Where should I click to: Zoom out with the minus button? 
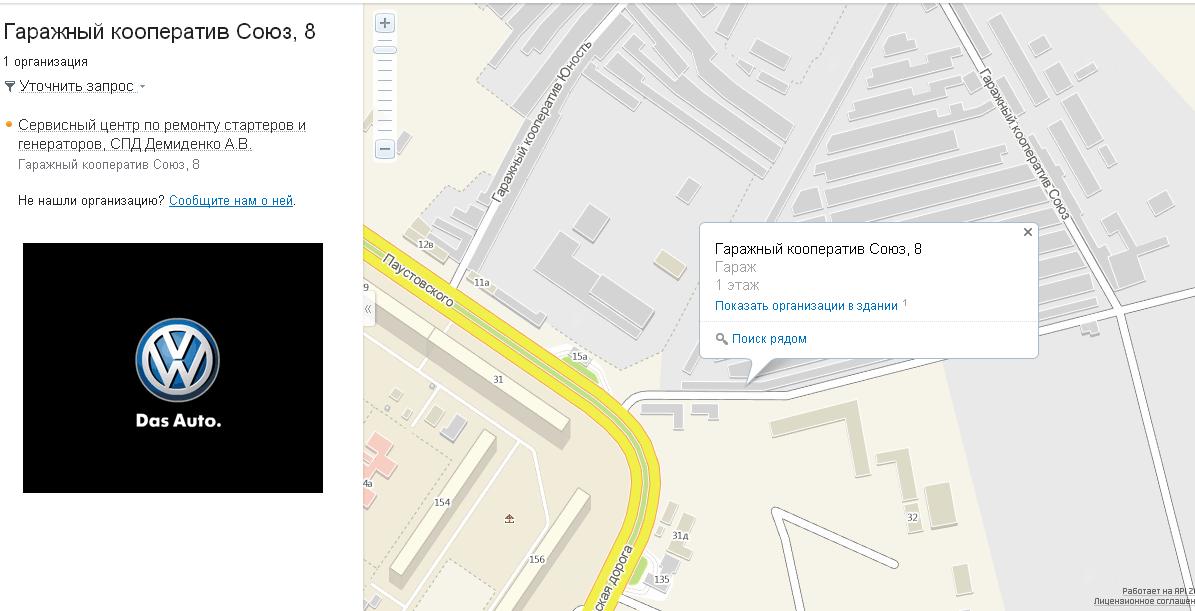tap(385, 149)
